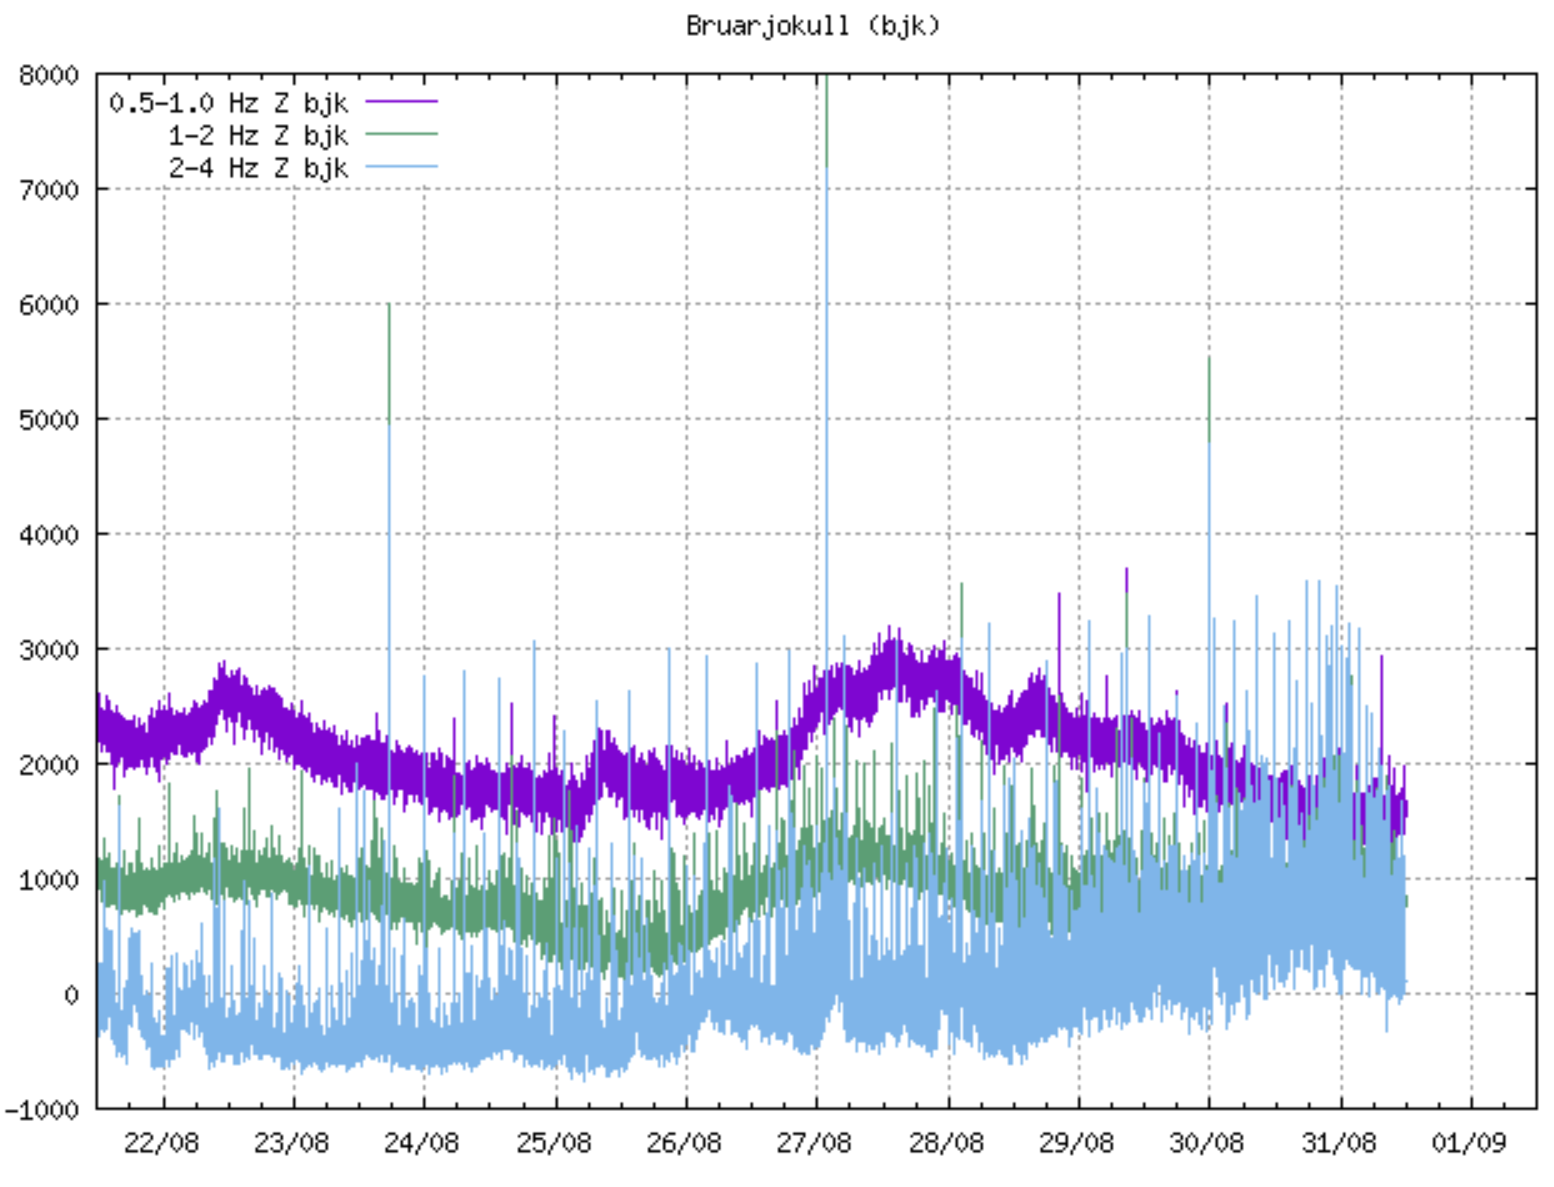
Task: Click the tallest spike just after 27/08
Action: [826, 80]
